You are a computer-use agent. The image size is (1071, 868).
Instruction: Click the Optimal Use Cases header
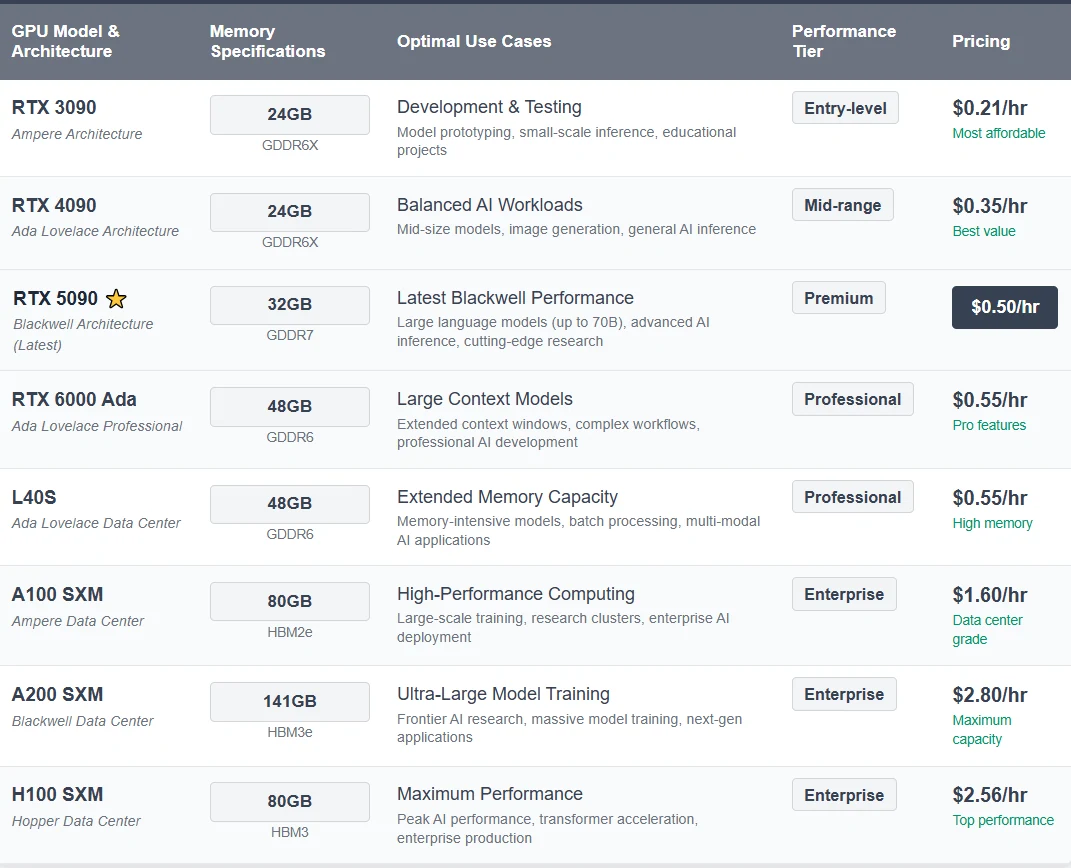pos(474,41)
